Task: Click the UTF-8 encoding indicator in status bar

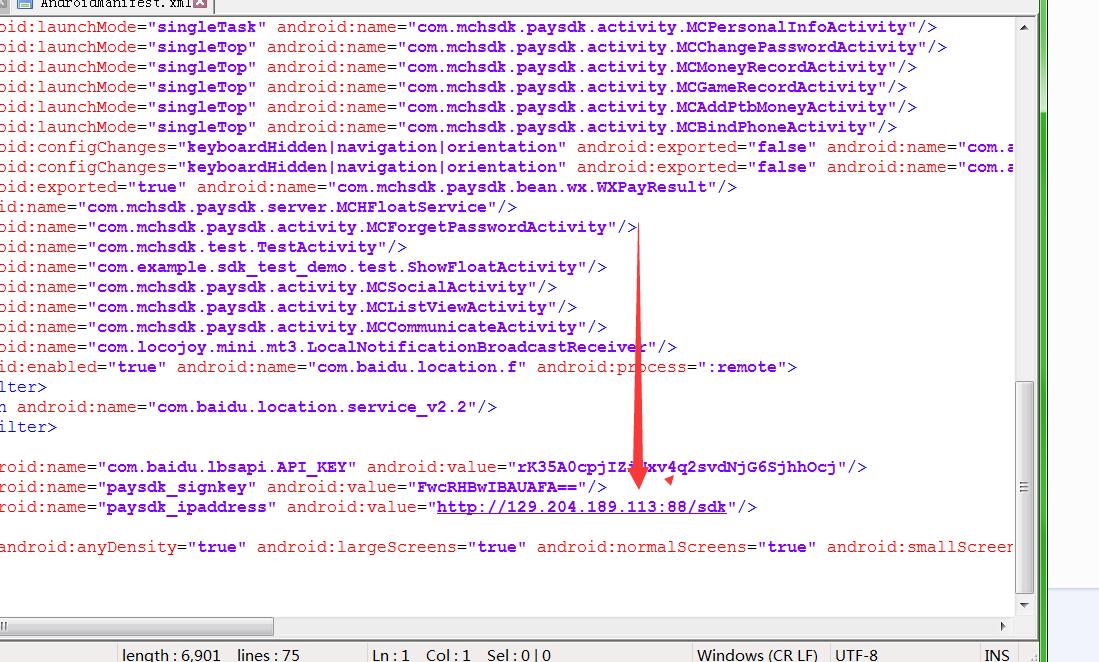Action: pyautogui.click(x=855, y=655)
